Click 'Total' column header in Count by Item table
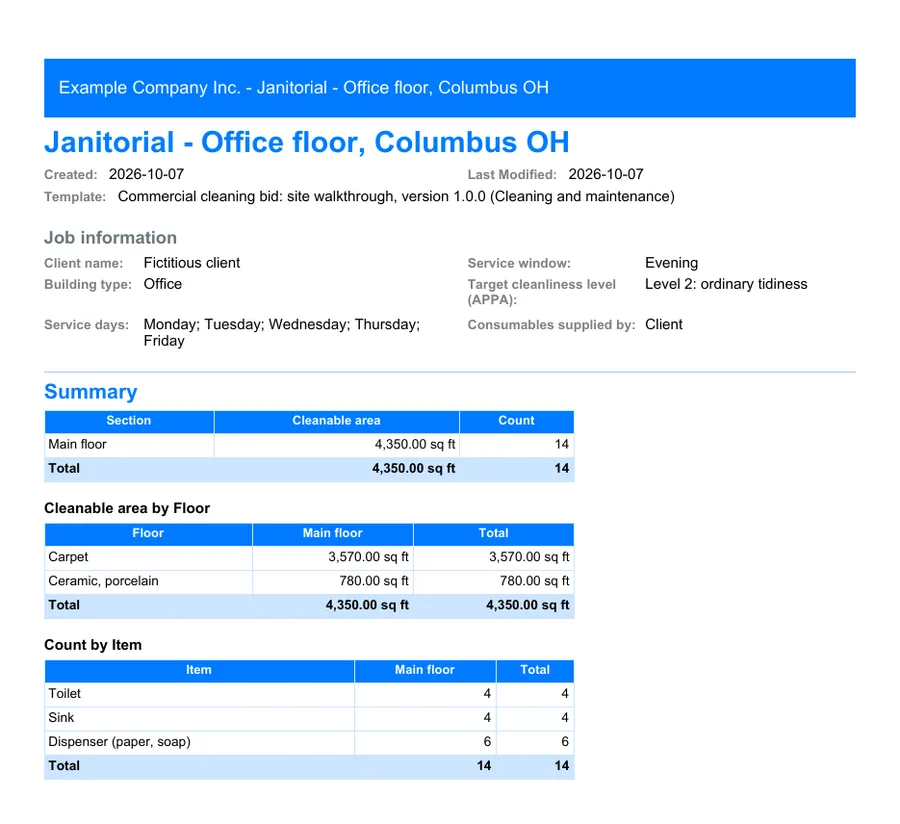Screen dimensions: 900x824 click(535, 670)
